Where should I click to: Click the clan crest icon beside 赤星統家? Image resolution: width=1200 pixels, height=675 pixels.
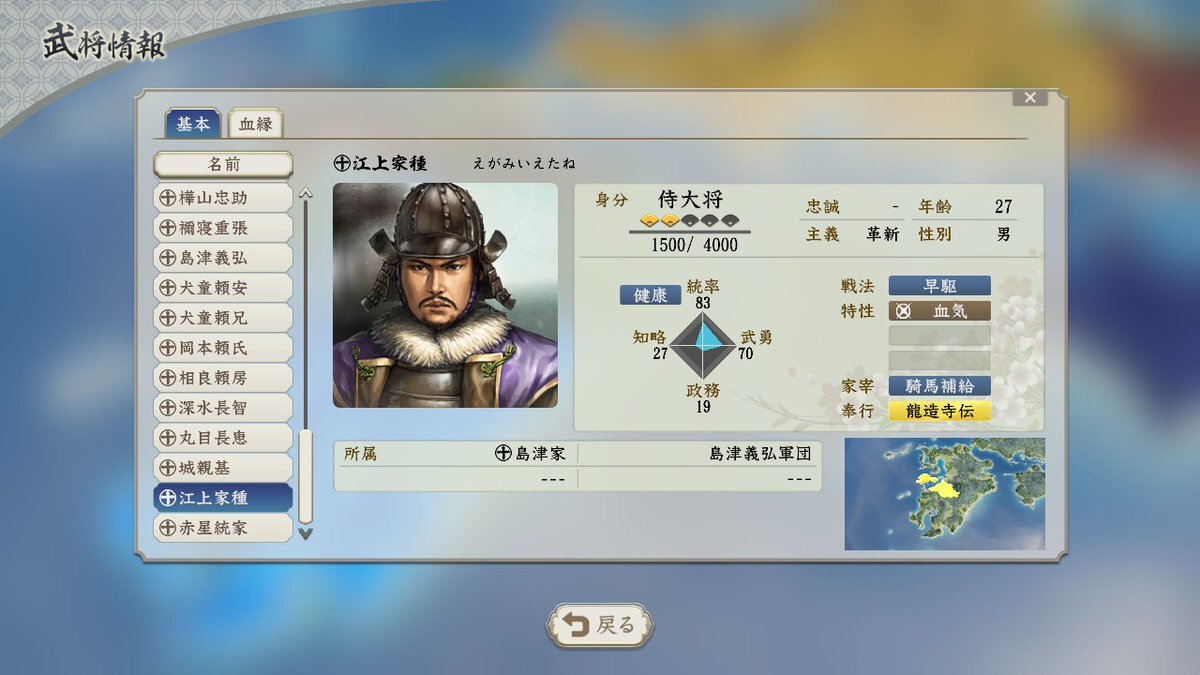167,527
